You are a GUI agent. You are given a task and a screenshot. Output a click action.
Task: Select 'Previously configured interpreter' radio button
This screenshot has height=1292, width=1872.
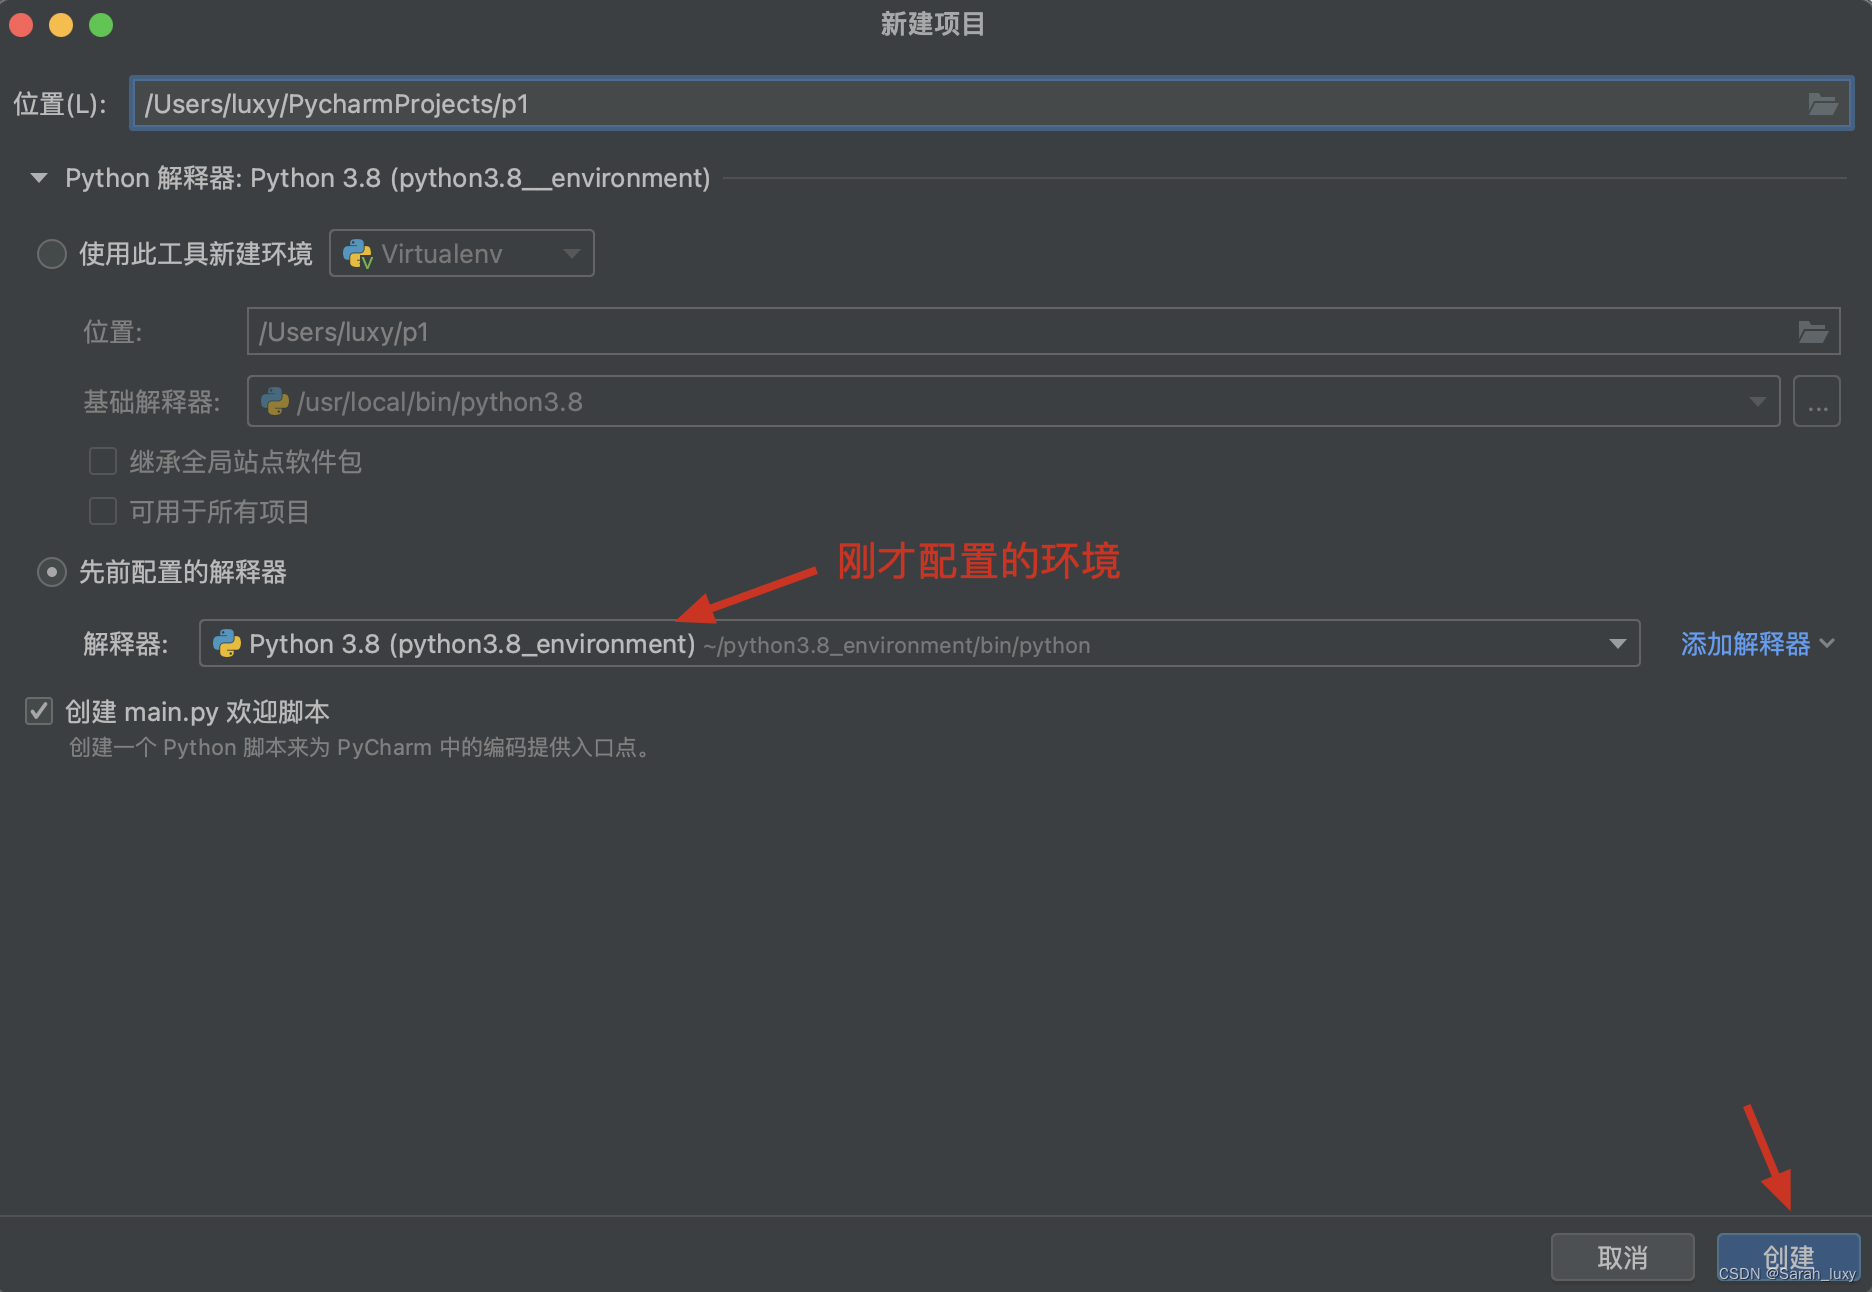pyautogui.click(x=51, y=572)
